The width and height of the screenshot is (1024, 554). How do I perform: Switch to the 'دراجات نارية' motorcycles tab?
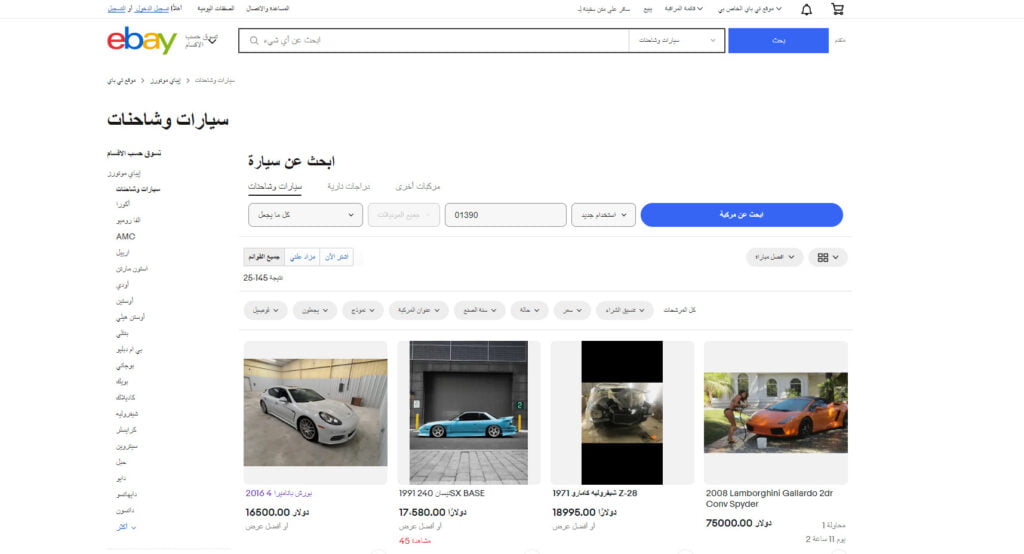coord(349,186)
